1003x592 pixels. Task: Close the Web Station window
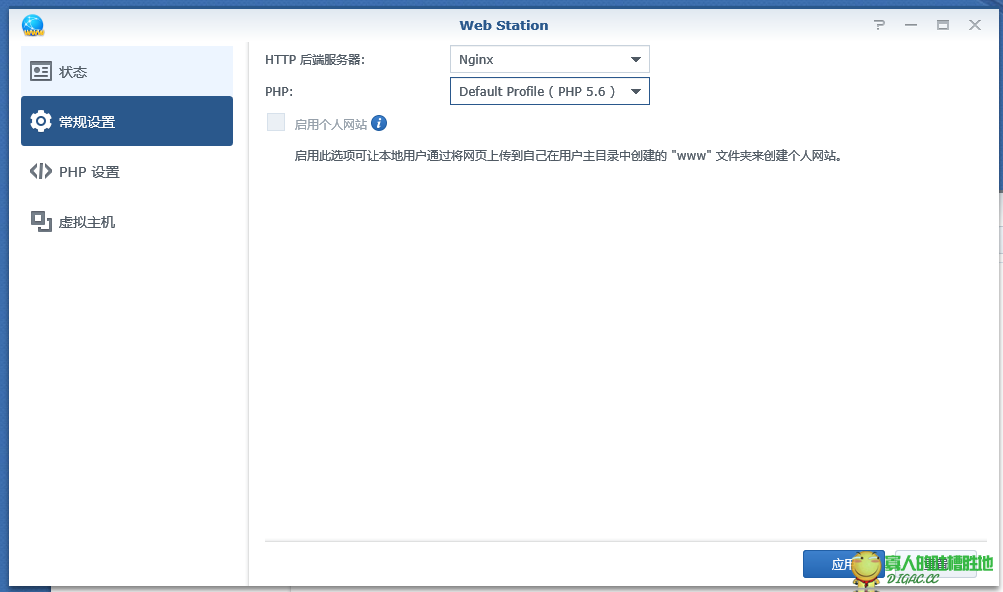pyautogui.click(x=975, y=25)
